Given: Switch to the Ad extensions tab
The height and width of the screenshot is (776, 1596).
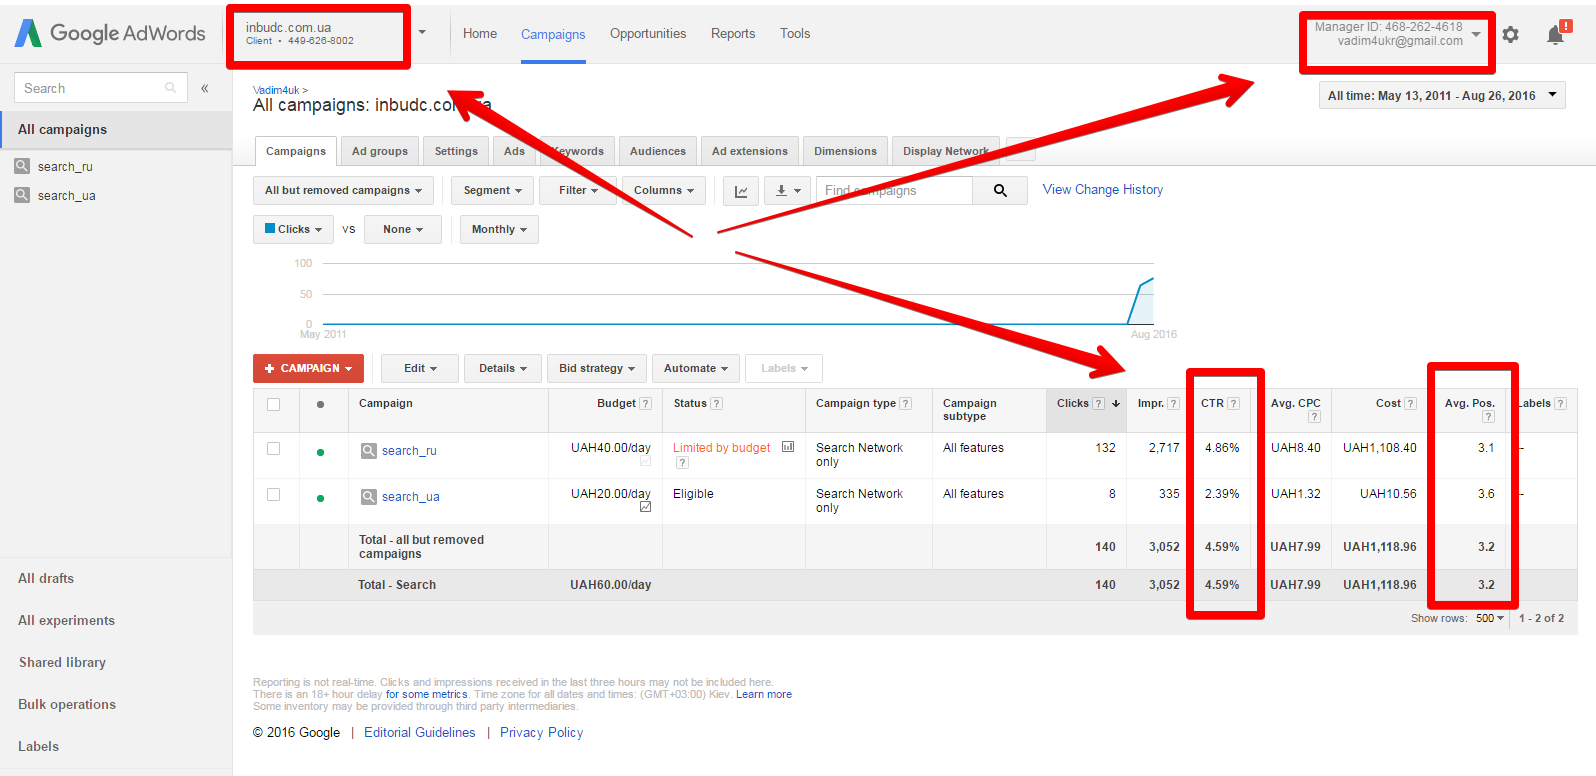Looking at the screenshot, I should click(750, 151).
